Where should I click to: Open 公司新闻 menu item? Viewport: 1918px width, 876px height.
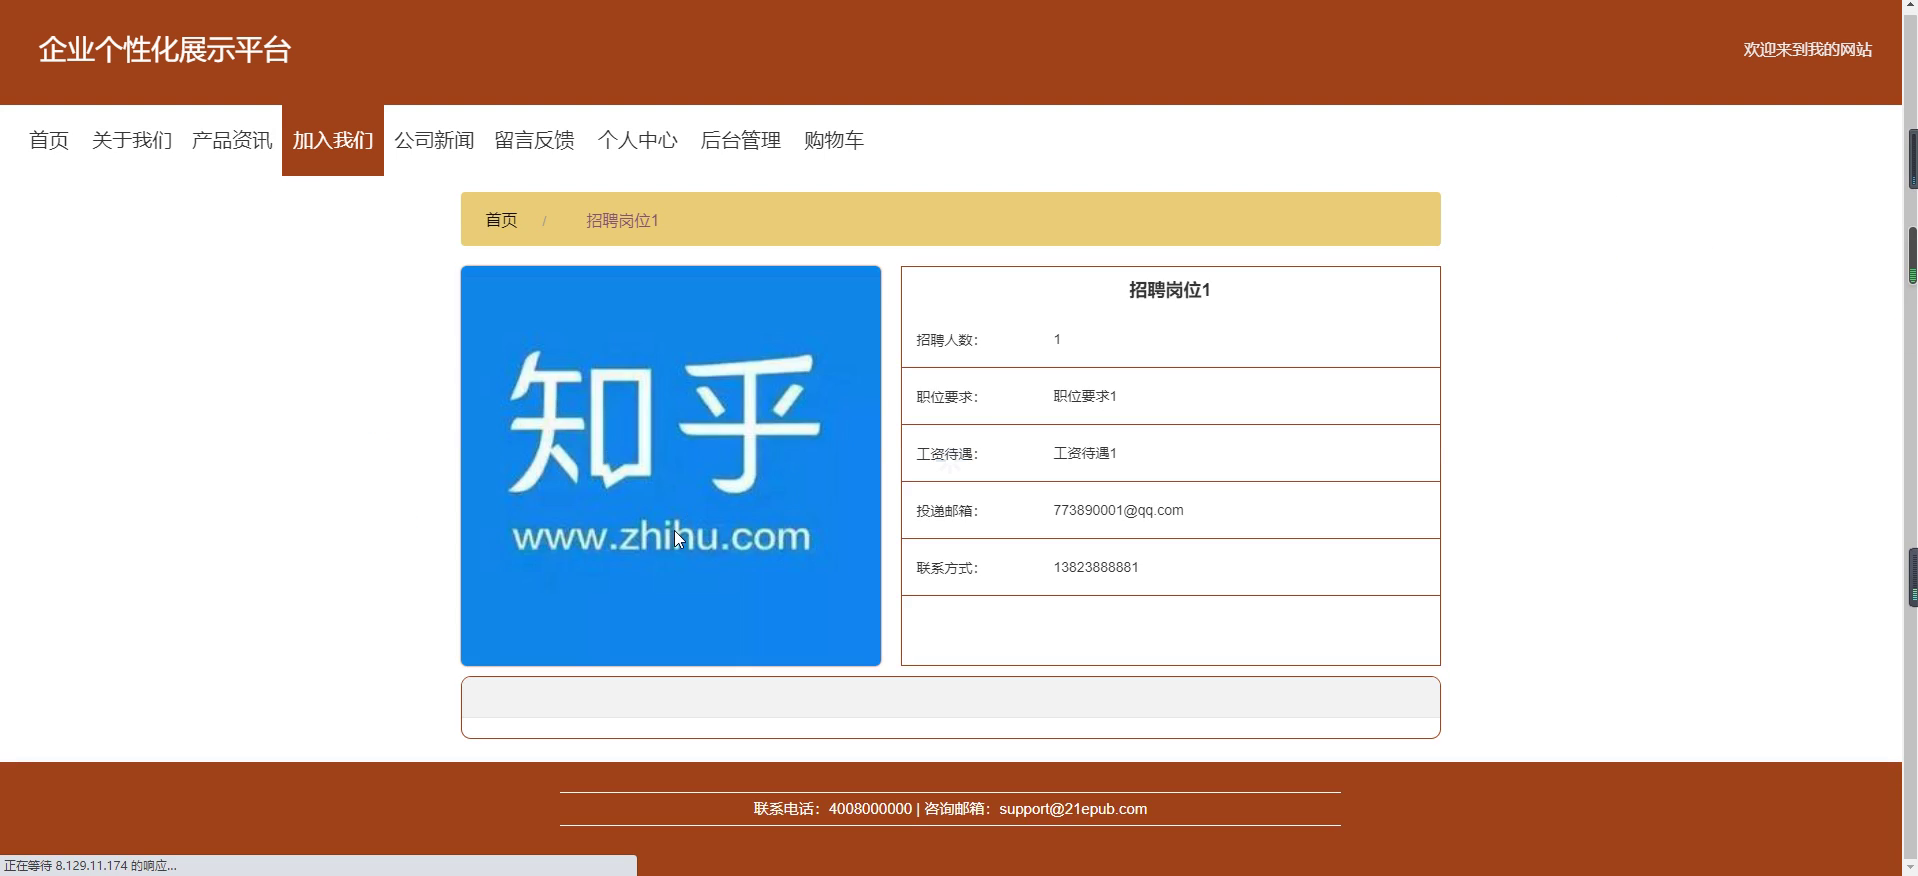click(x=434, y=140)
